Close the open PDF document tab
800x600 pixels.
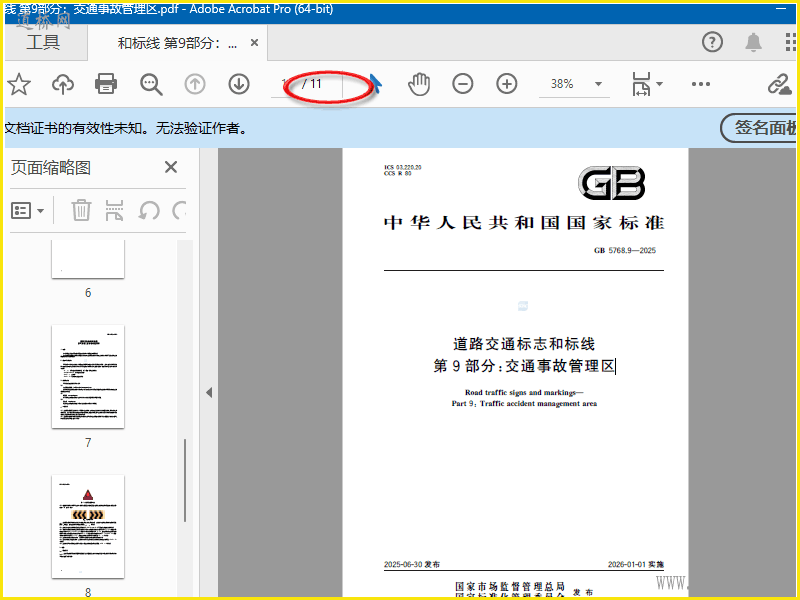254,43
